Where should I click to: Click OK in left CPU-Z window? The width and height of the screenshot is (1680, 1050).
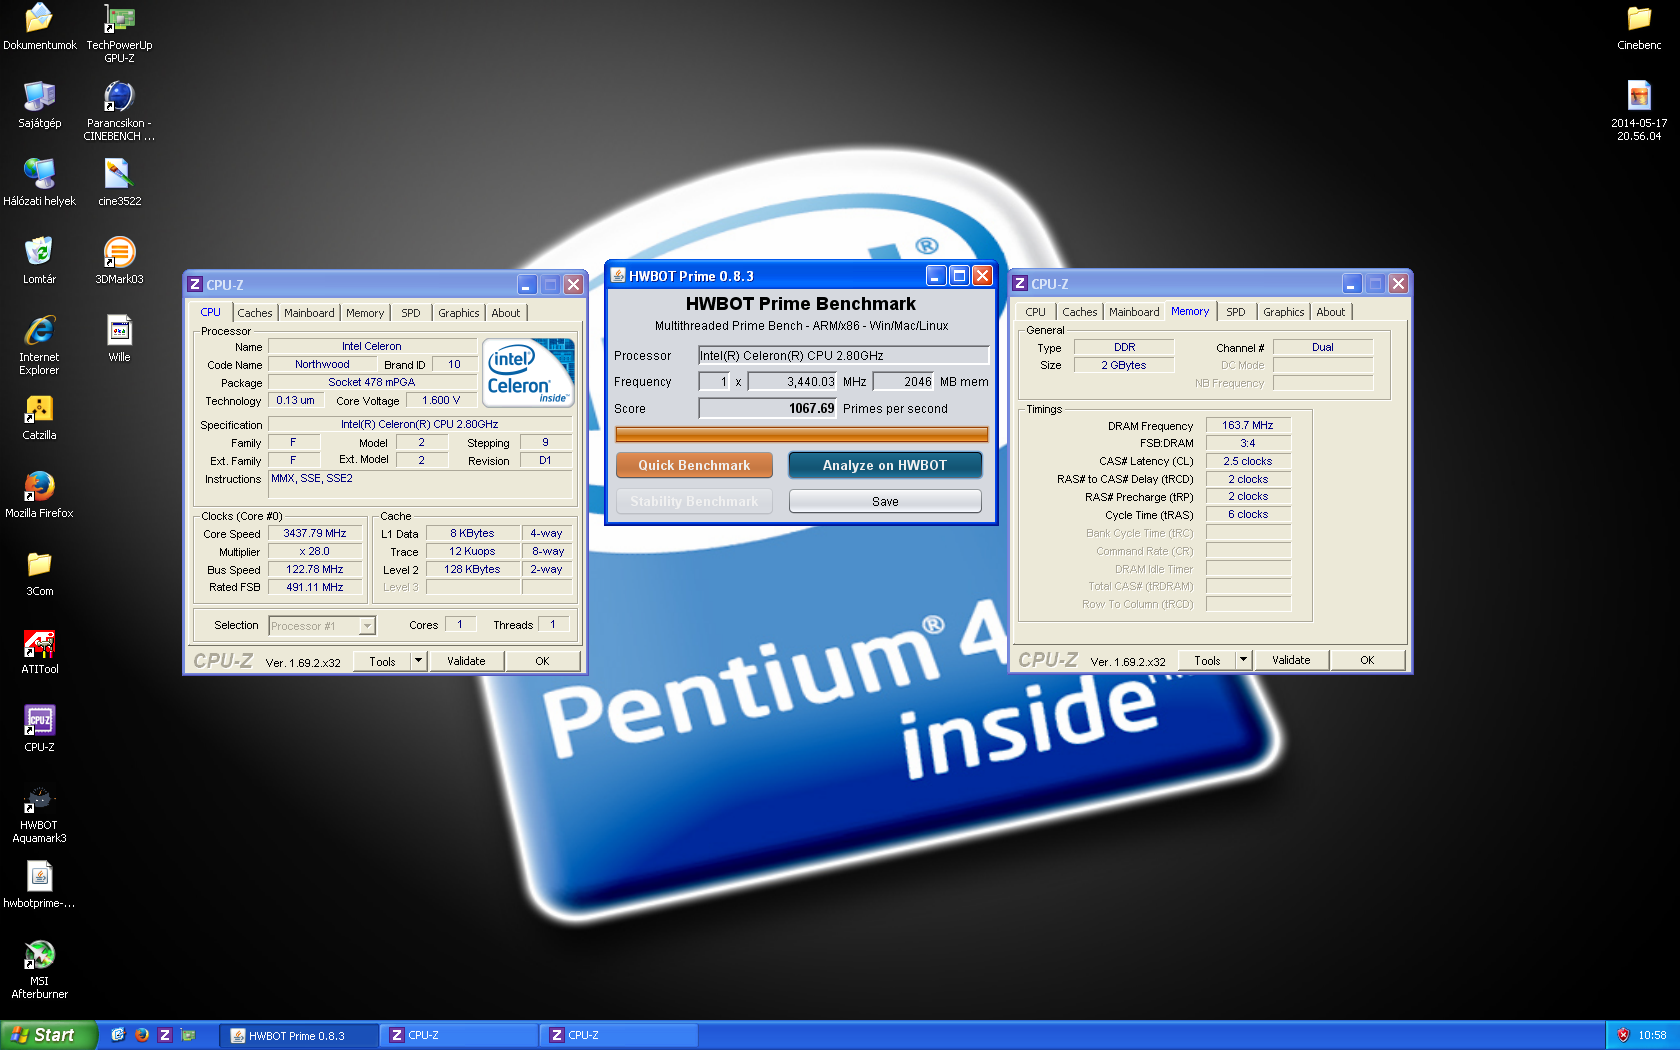click(x=542, y=661)
